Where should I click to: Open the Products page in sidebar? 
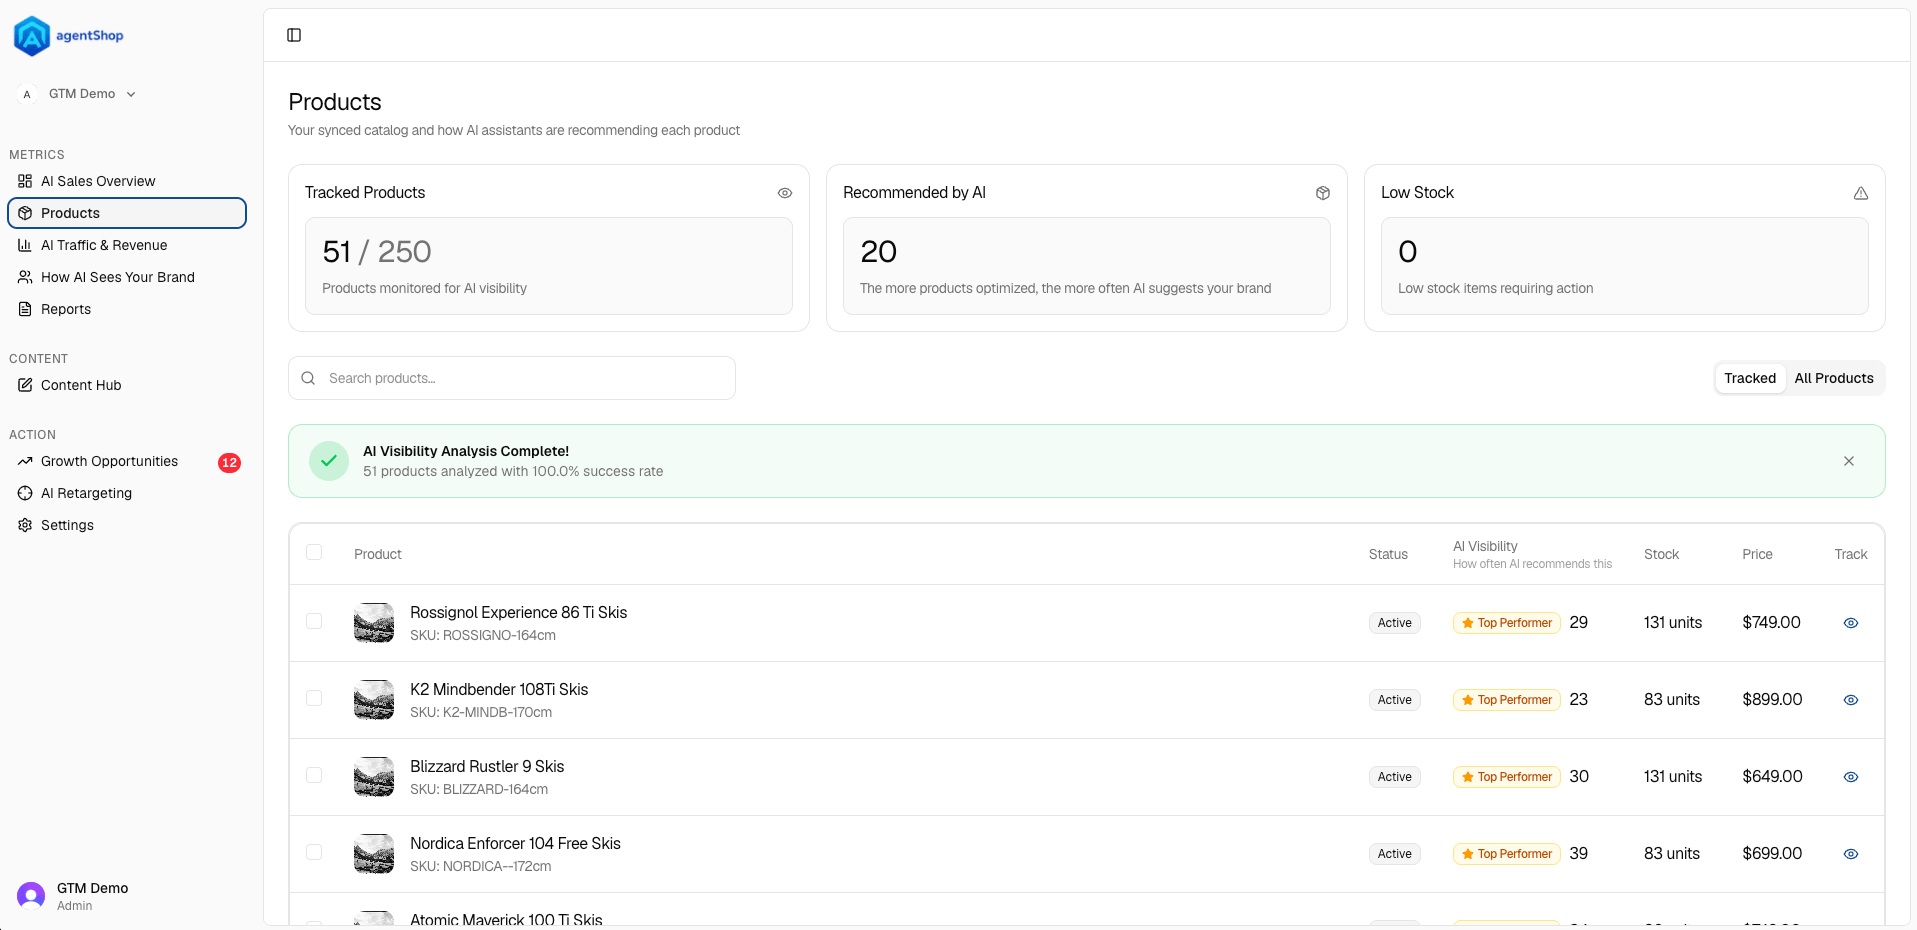127,213
